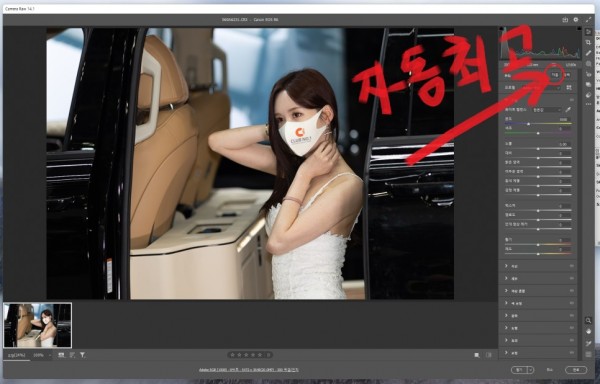600x384 pixels.
Task: Expand the last collapsed panel in list
Action: 538,353
